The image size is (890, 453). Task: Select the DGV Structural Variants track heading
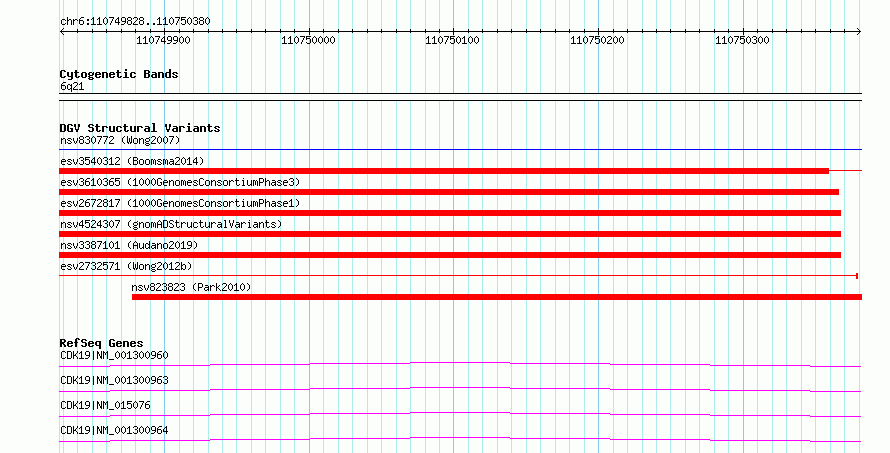[140, 128]
